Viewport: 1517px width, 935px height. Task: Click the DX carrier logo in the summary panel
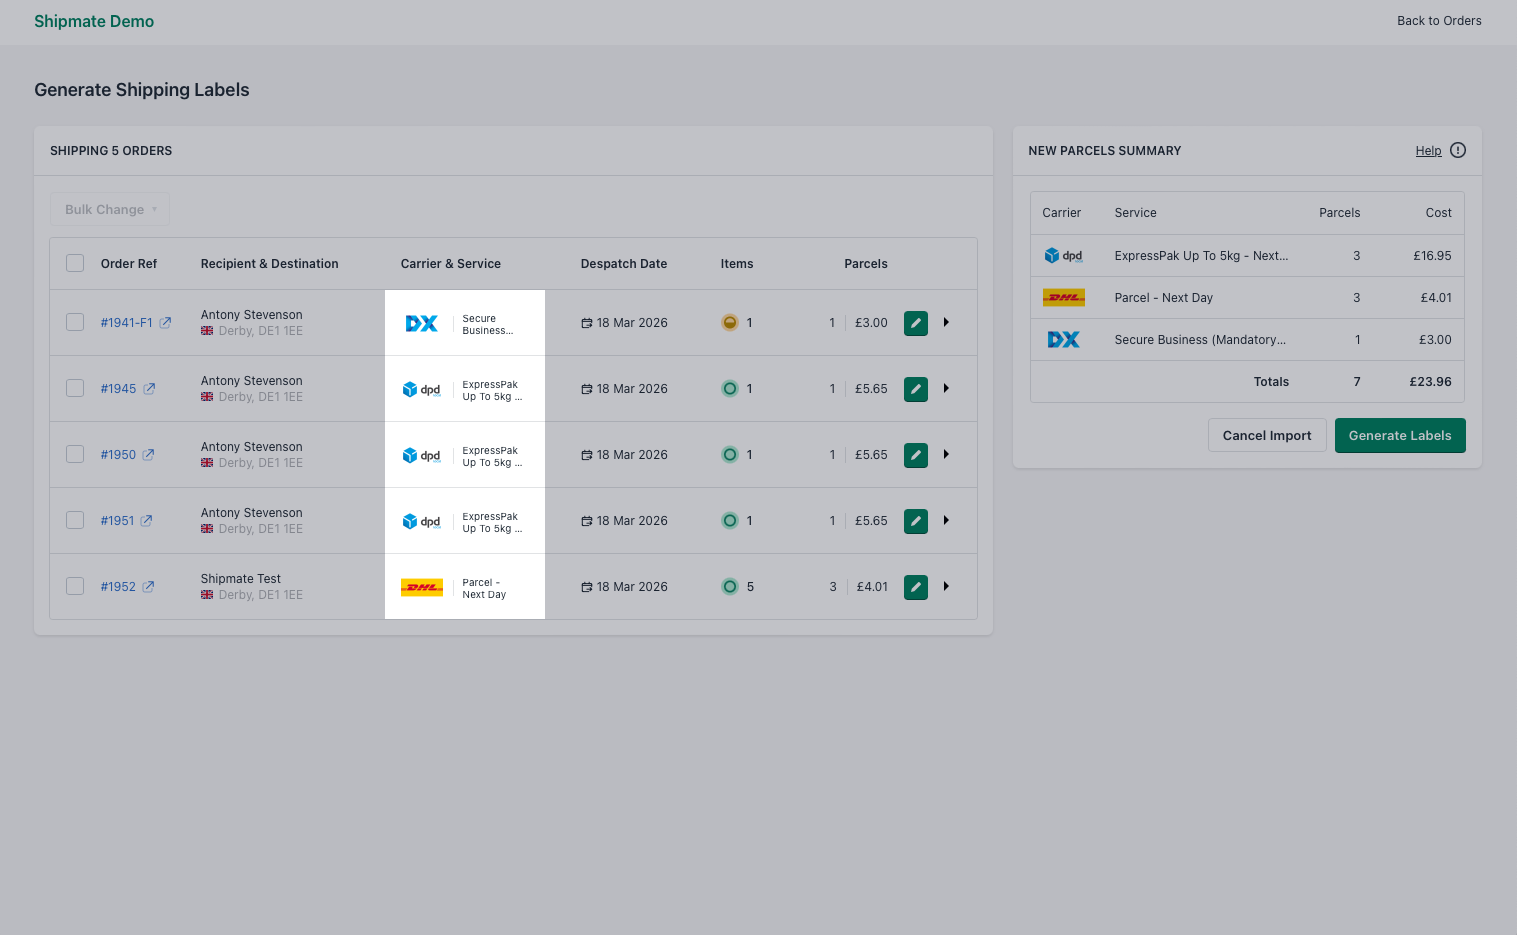[x=1063, y=339]
